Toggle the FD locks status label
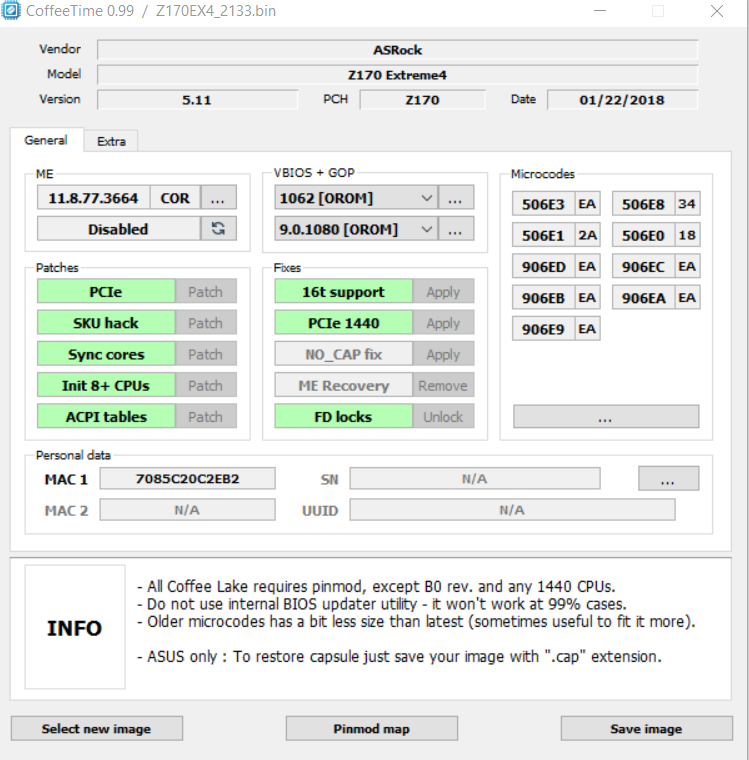This screenshot has width=749, height=760. pos(343,416)
